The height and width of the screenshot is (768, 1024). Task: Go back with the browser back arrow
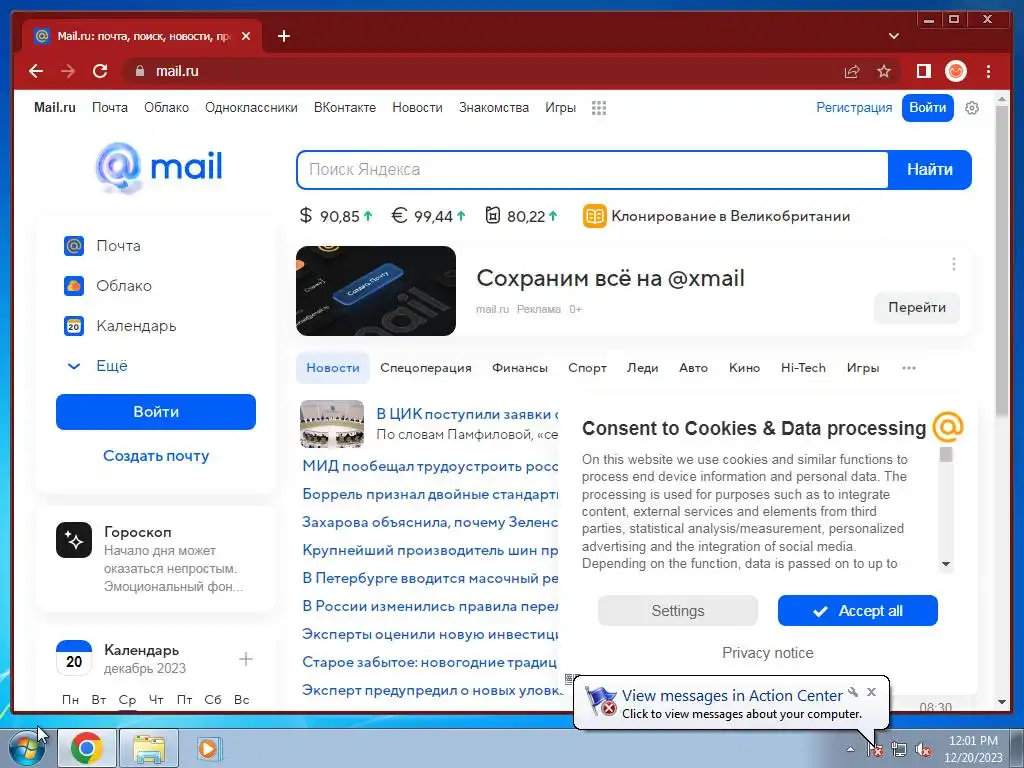point(36,71)
